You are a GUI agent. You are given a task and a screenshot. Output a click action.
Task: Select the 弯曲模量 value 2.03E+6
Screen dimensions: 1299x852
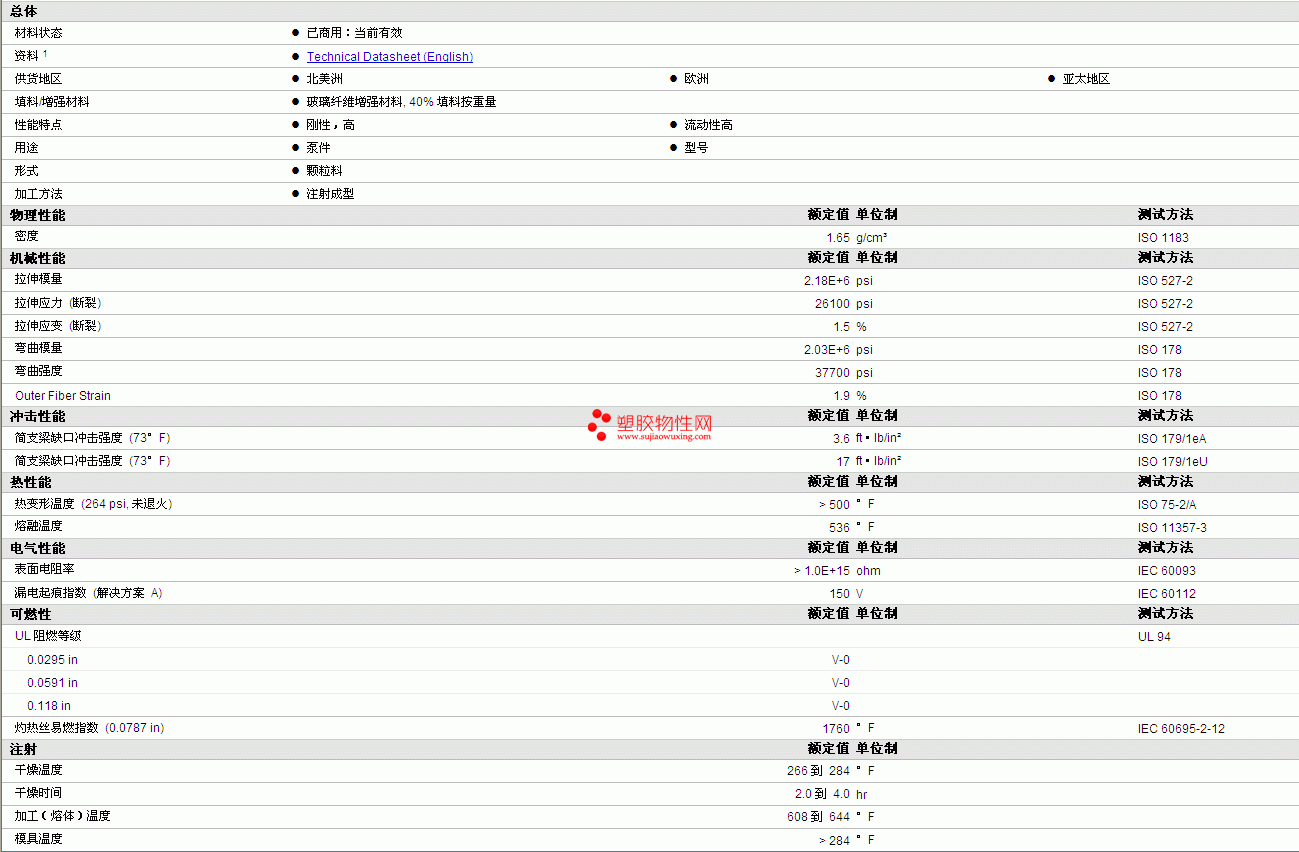(827, 350)
